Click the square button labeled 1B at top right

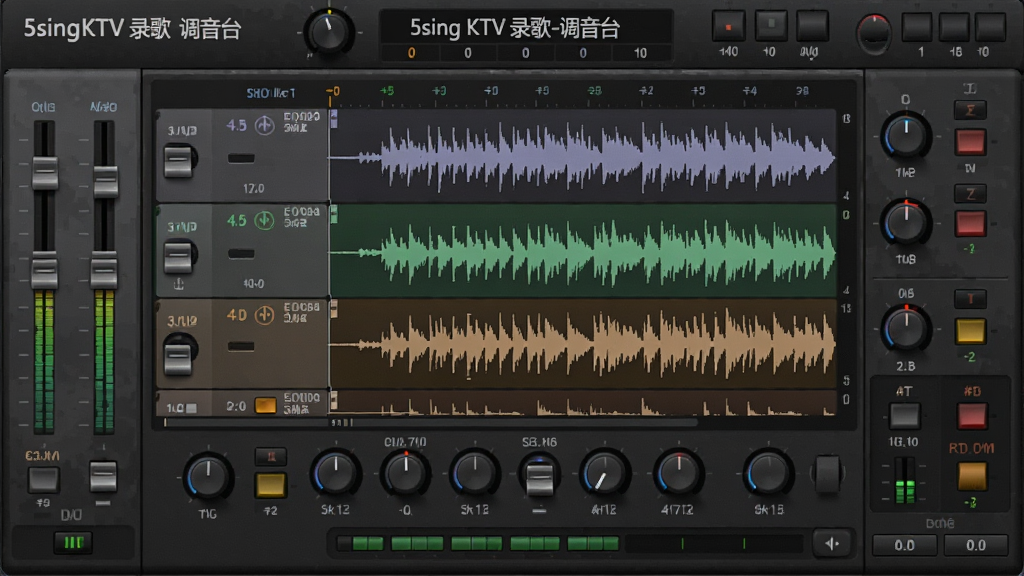pos(953,27)
